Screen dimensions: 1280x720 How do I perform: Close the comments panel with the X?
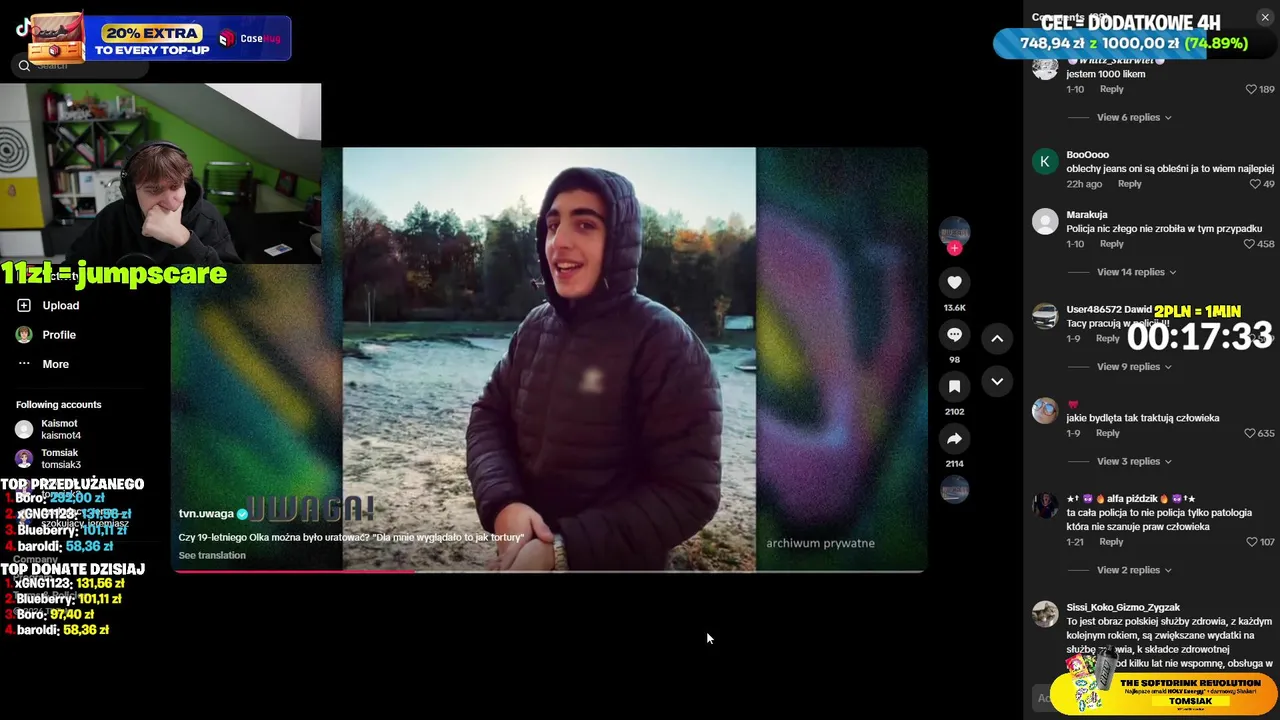pos(1265,17)
